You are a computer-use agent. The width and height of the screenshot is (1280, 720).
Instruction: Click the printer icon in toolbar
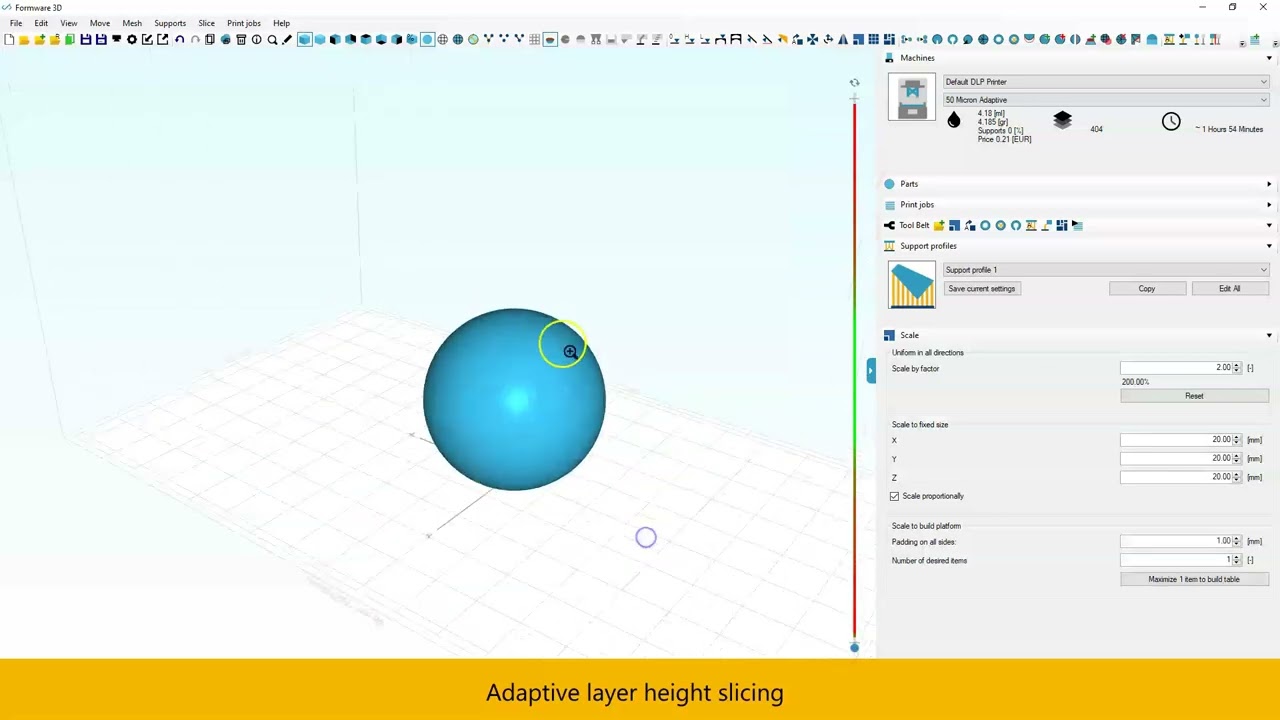coord(117,39)
